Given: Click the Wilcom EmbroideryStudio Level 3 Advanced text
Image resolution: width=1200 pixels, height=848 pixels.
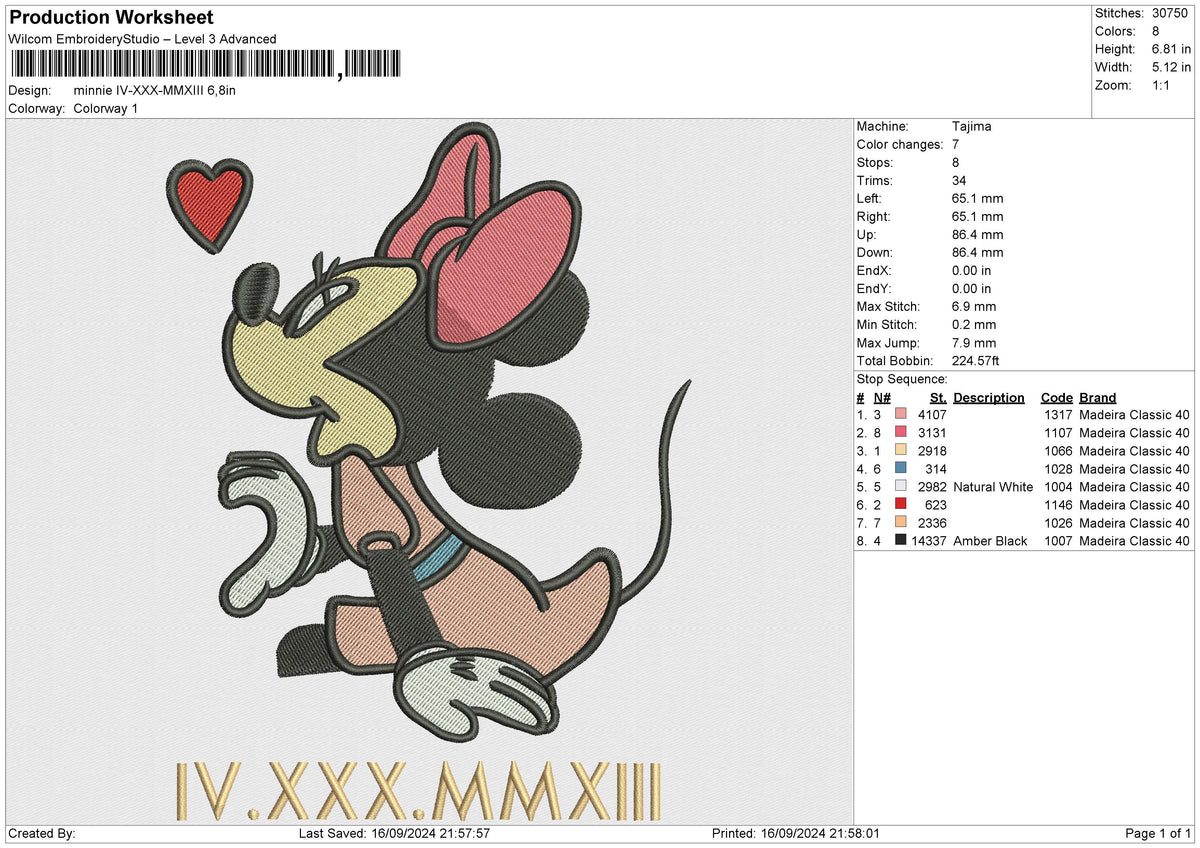Looking at the screenshot, I should [x=142, y=39].
